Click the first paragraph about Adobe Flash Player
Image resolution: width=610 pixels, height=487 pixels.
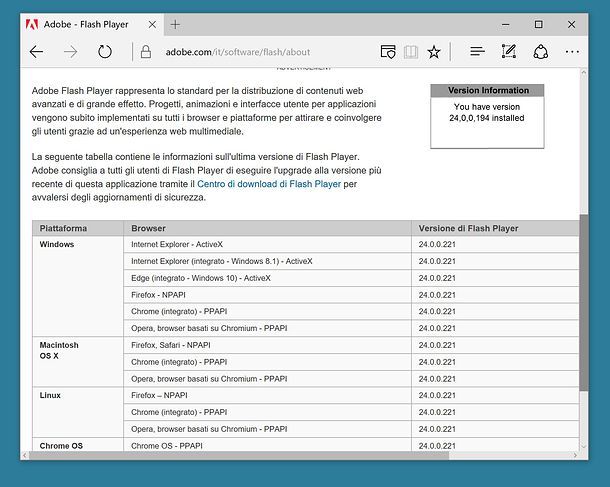click(x=207, y=111)
